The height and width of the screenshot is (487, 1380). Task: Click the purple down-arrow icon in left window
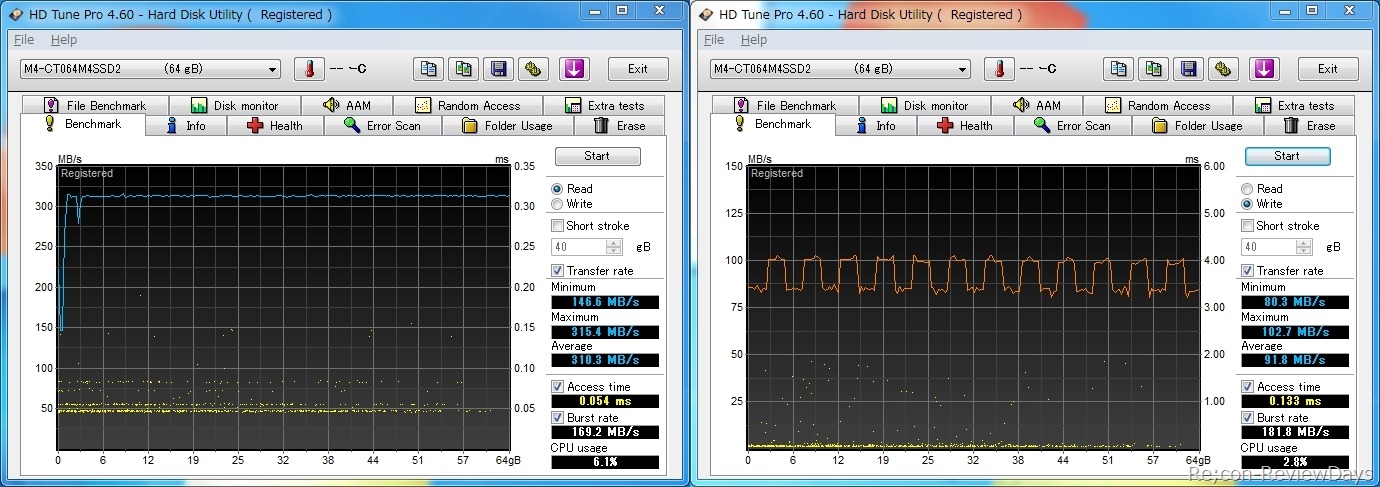click(576, 69)
